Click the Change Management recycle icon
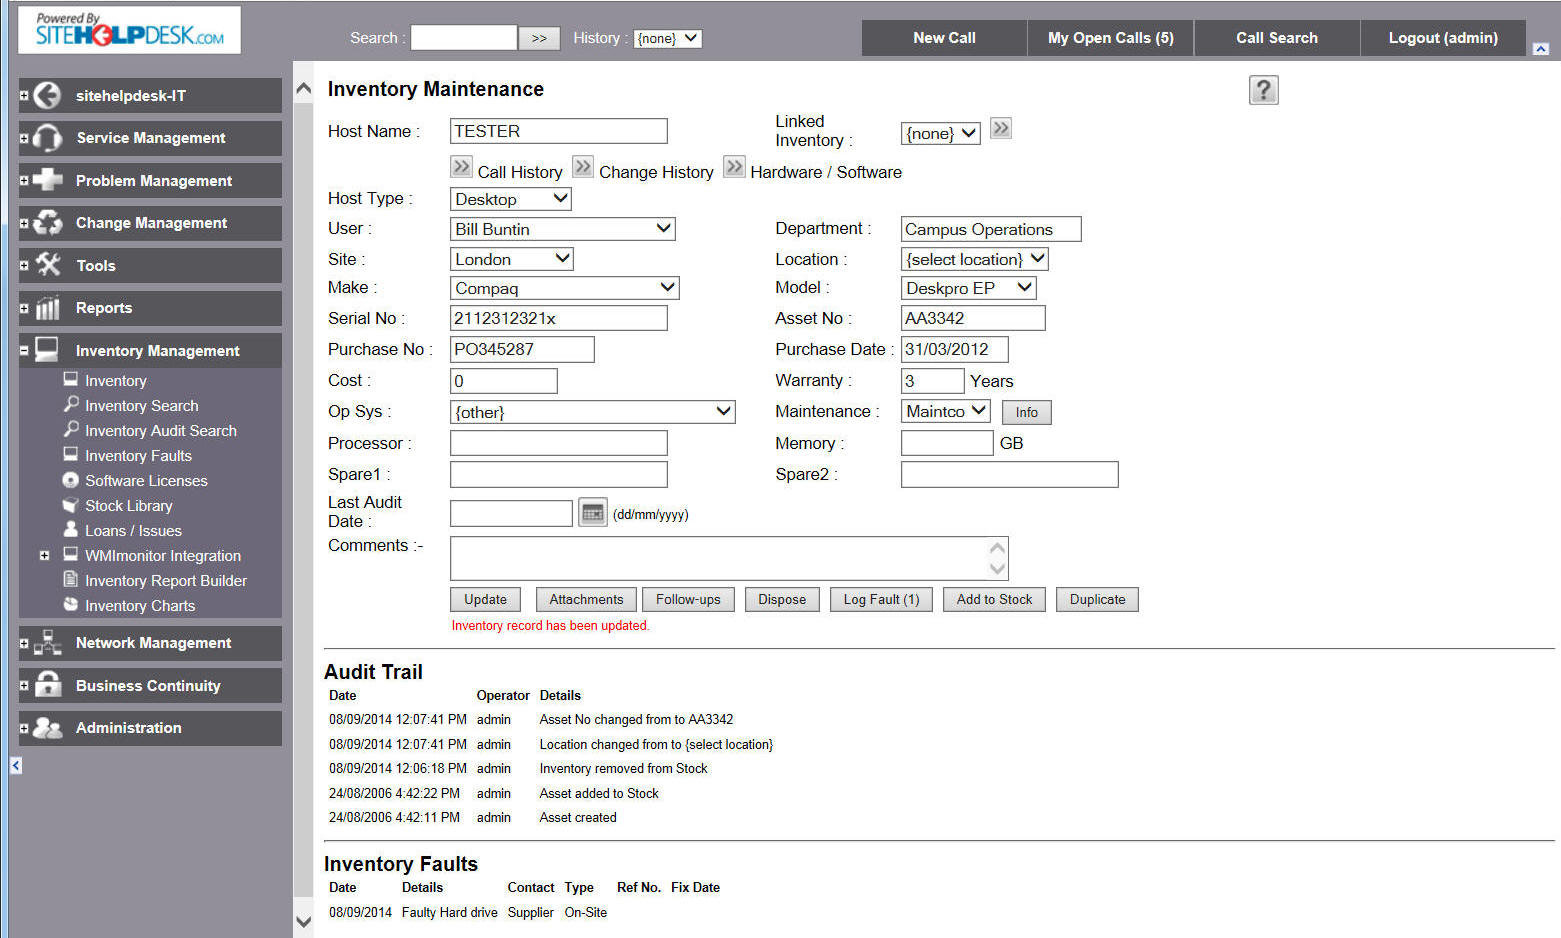This screenshot has width=1561, height=938. click(47, 223)
